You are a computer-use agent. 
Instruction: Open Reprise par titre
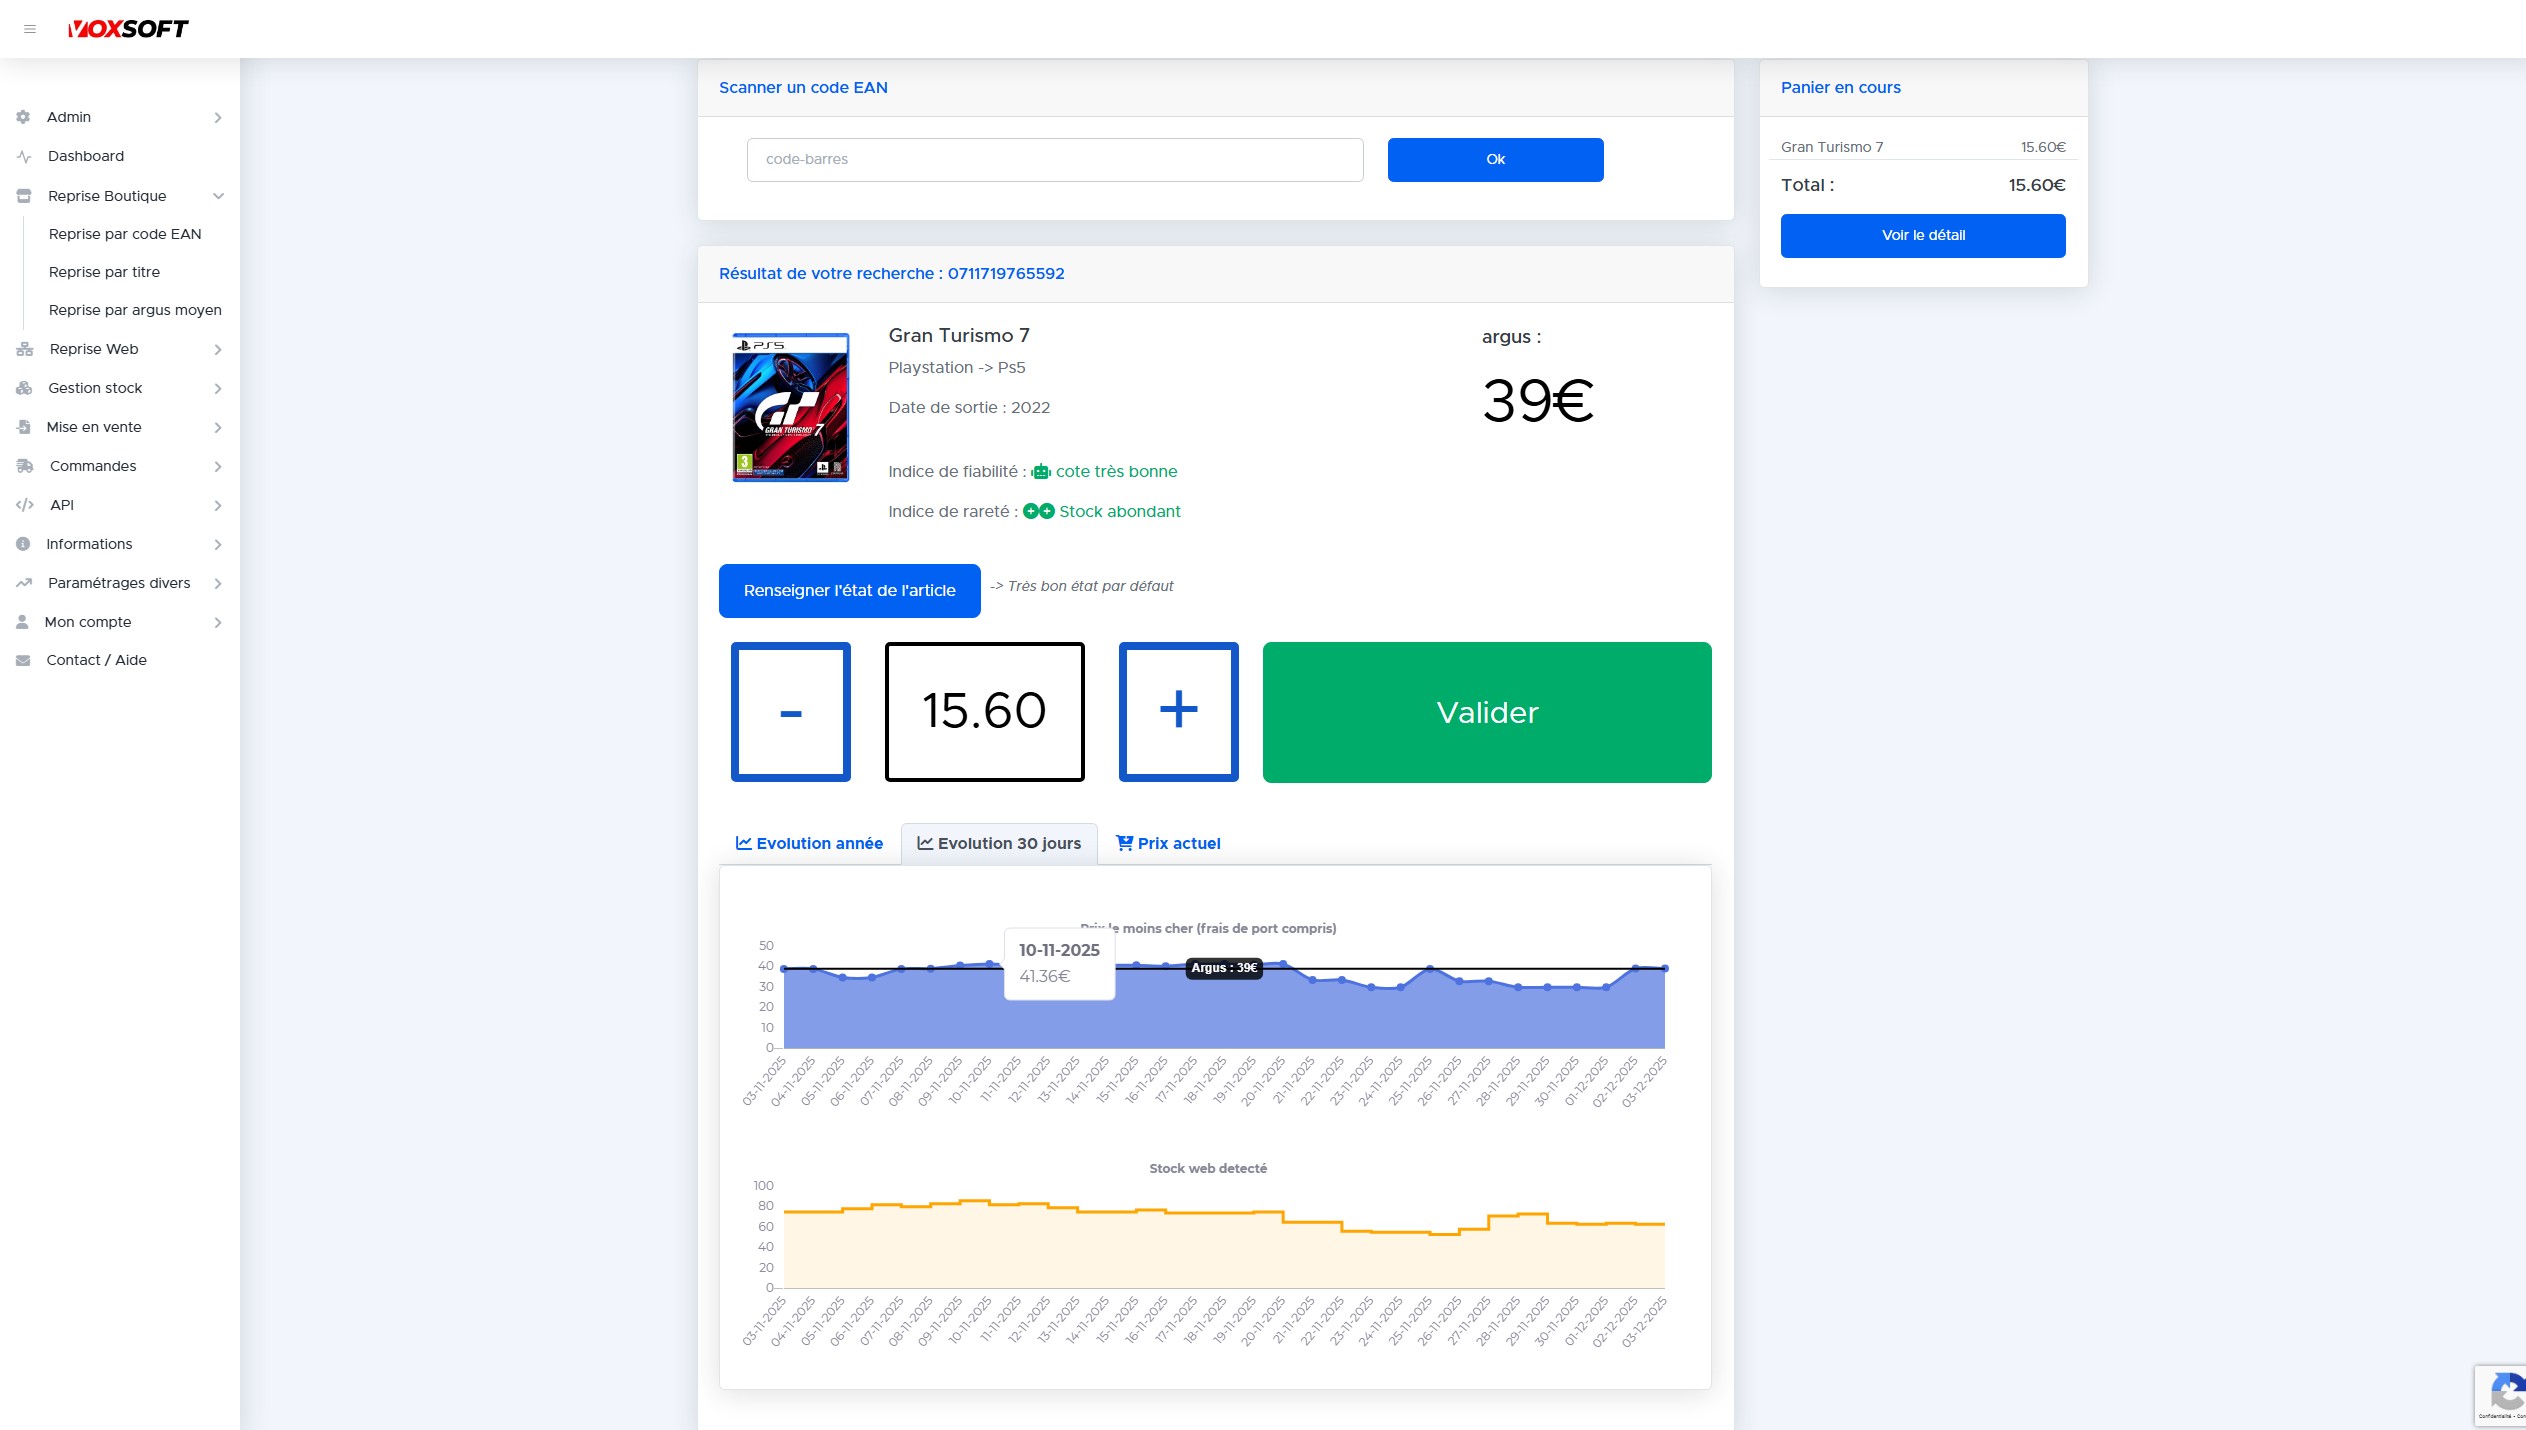104,272
